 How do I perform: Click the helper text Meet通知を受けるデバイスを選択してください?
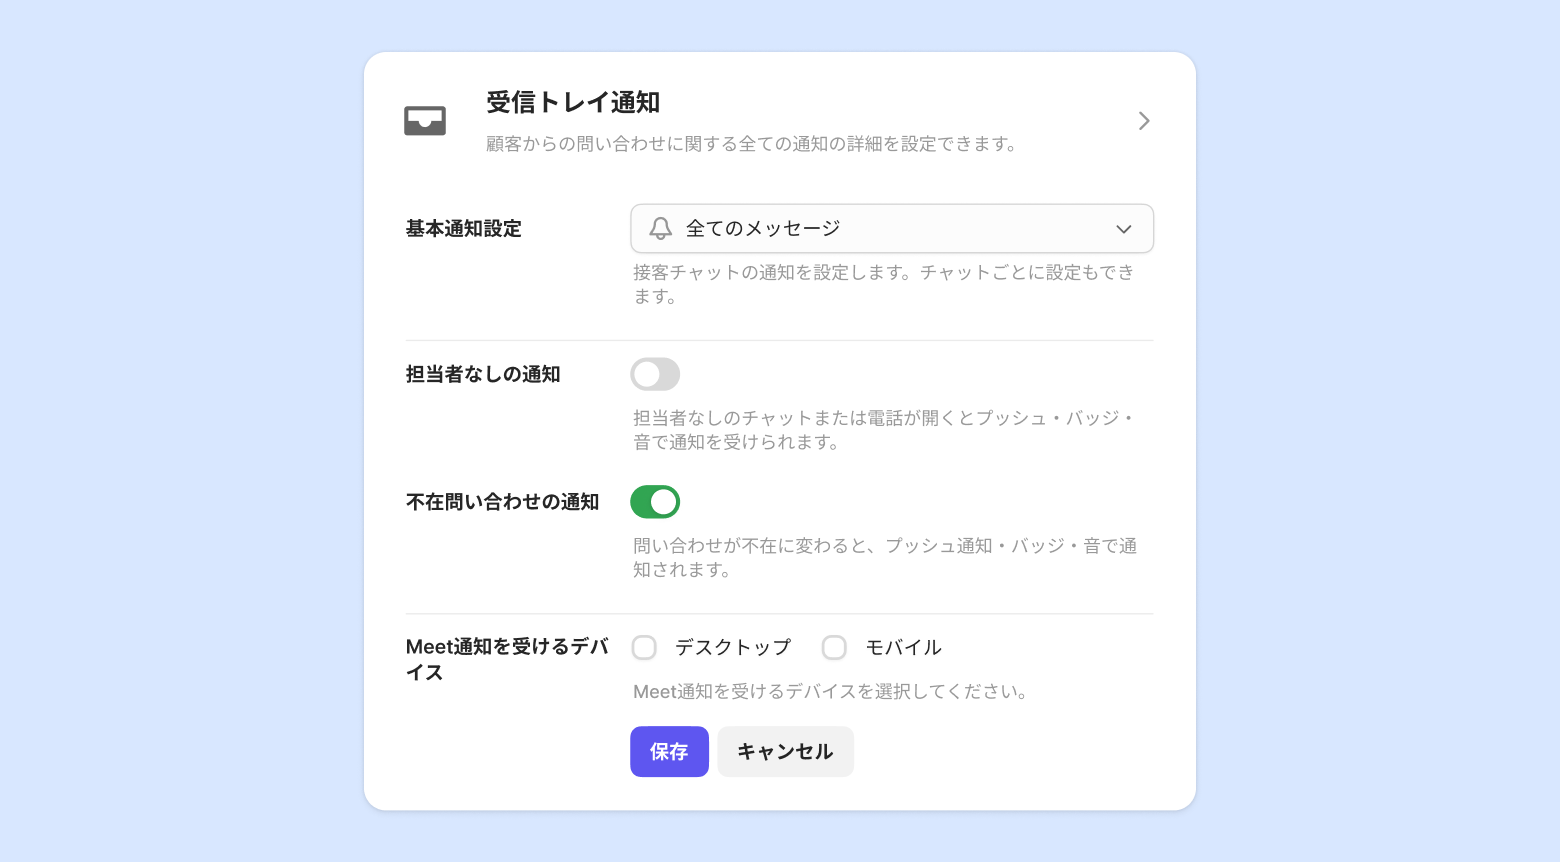pos(830,692)
